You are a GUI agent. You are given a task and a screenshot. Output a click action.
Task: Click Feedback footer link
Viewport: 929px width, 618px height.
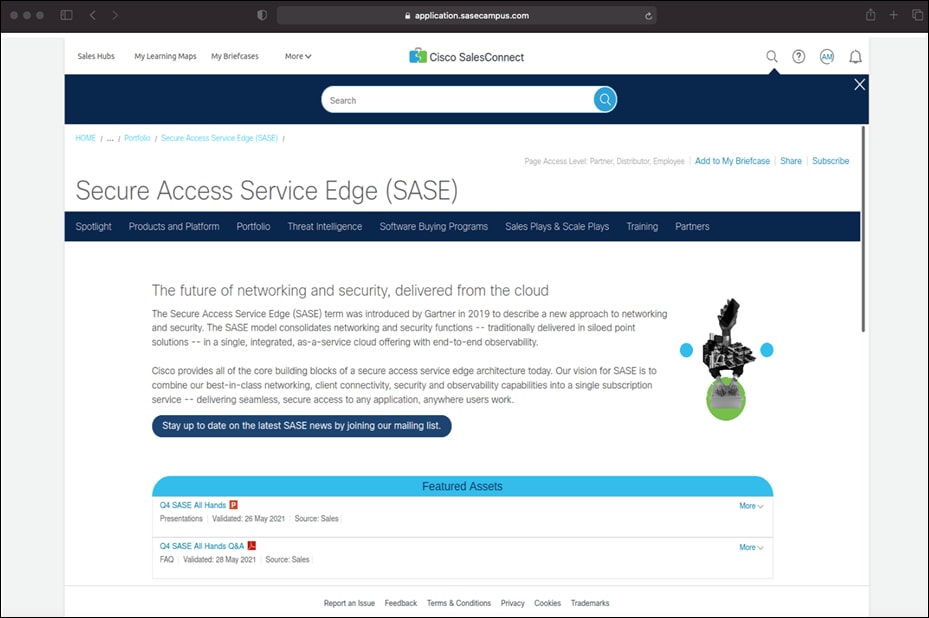click(401, 603)
